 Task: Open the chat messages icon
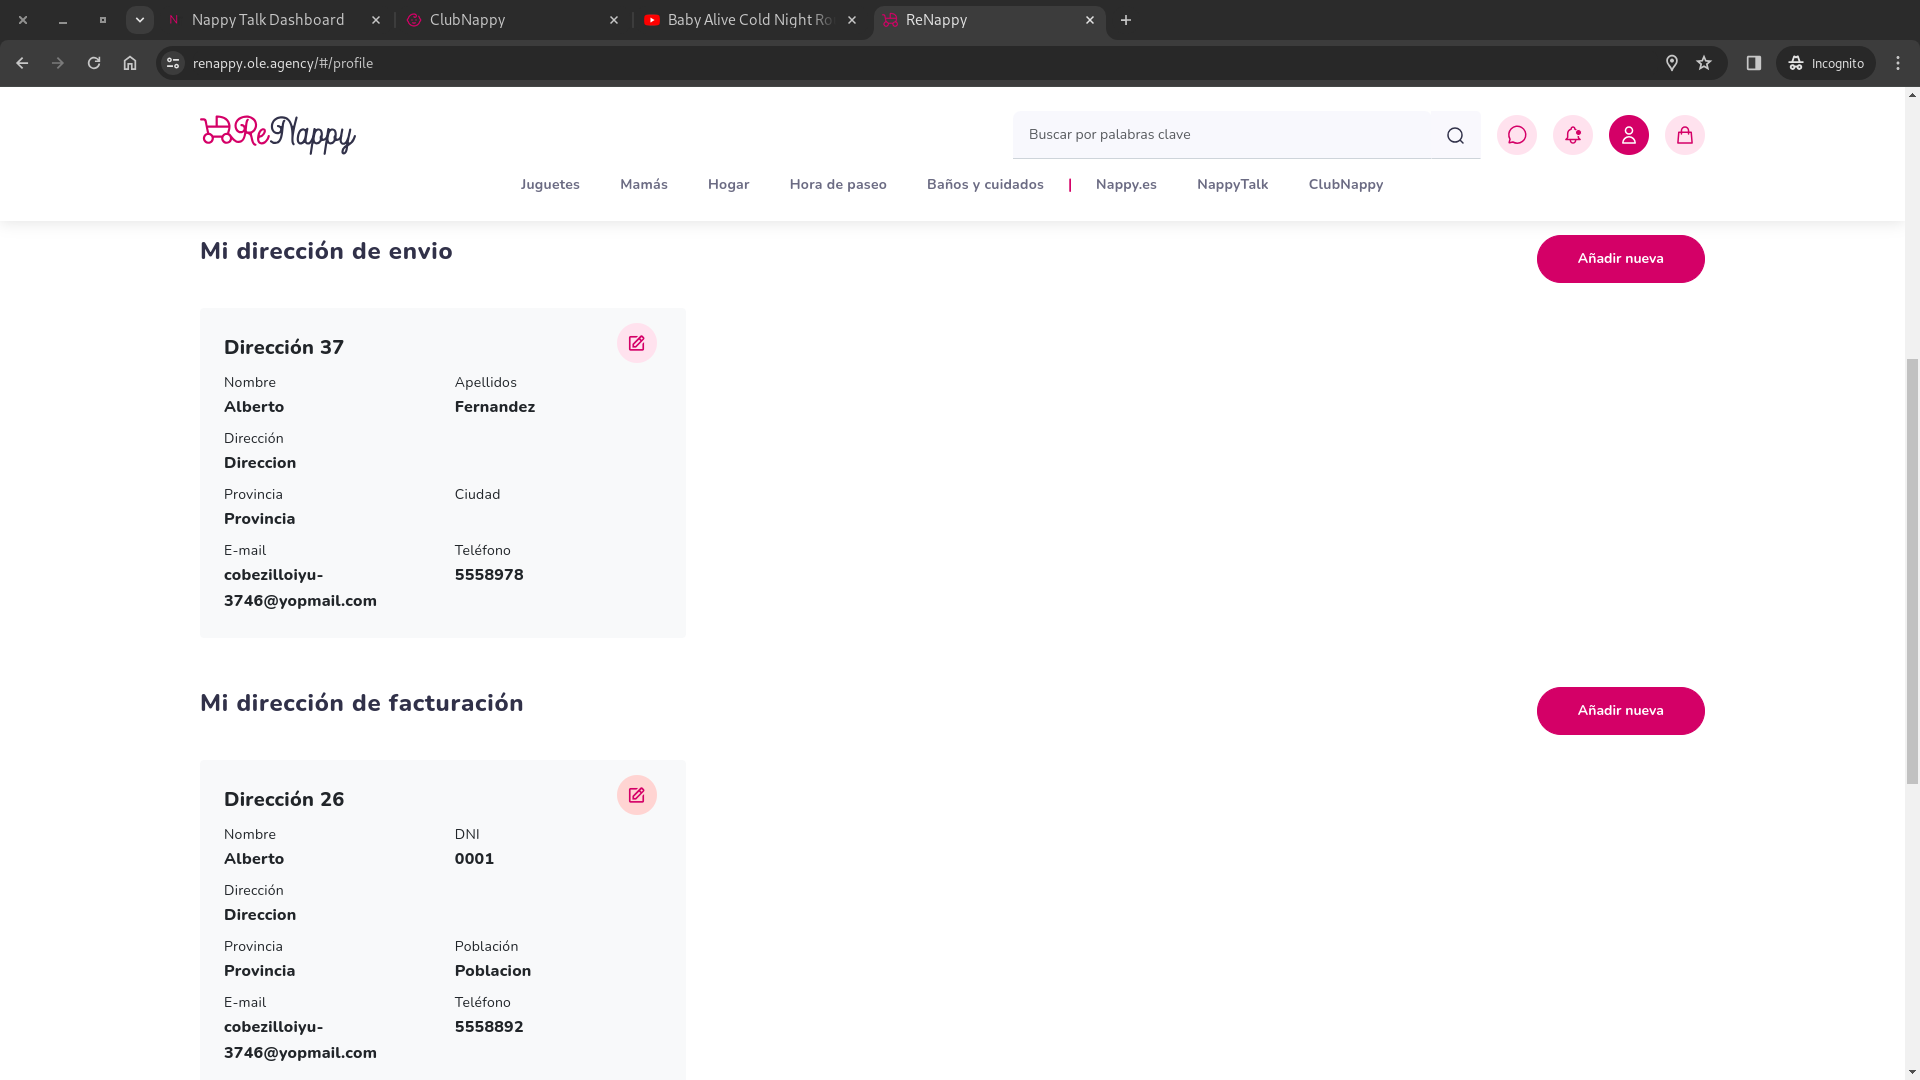[x=1516, y=135]
